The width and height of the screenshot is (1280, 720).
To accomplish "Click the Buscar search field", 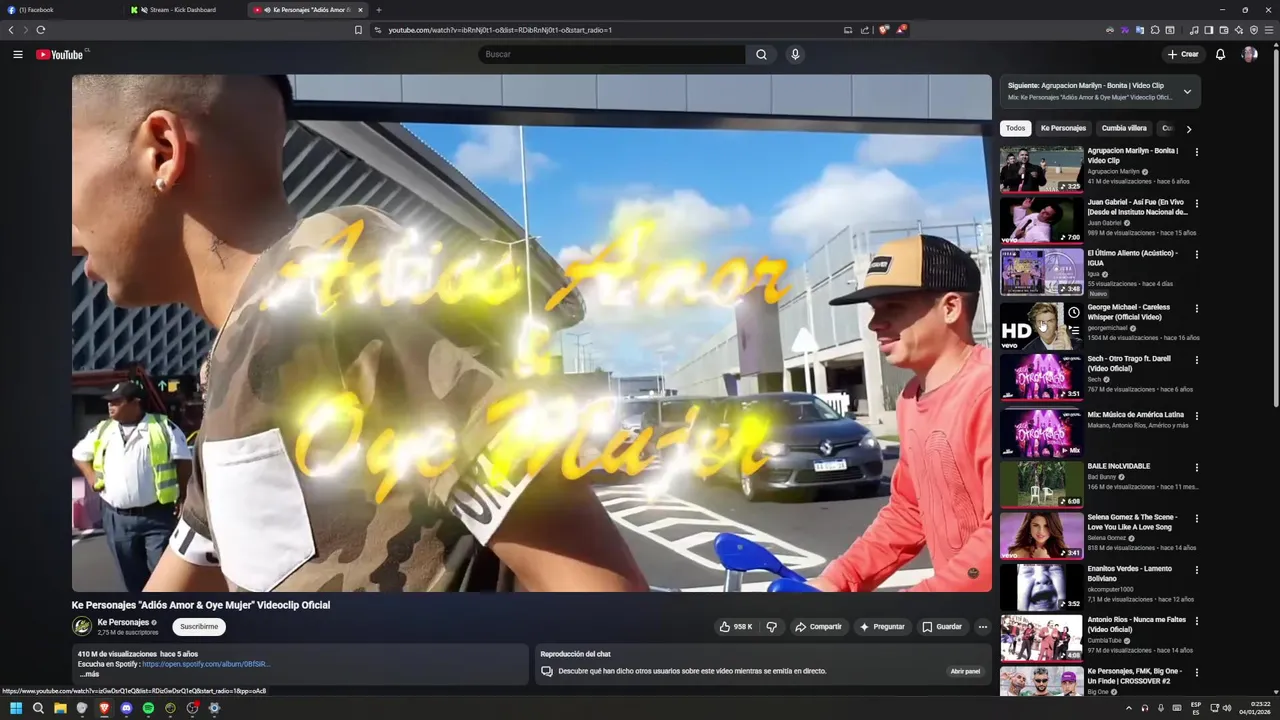I will tap(611, 54).
